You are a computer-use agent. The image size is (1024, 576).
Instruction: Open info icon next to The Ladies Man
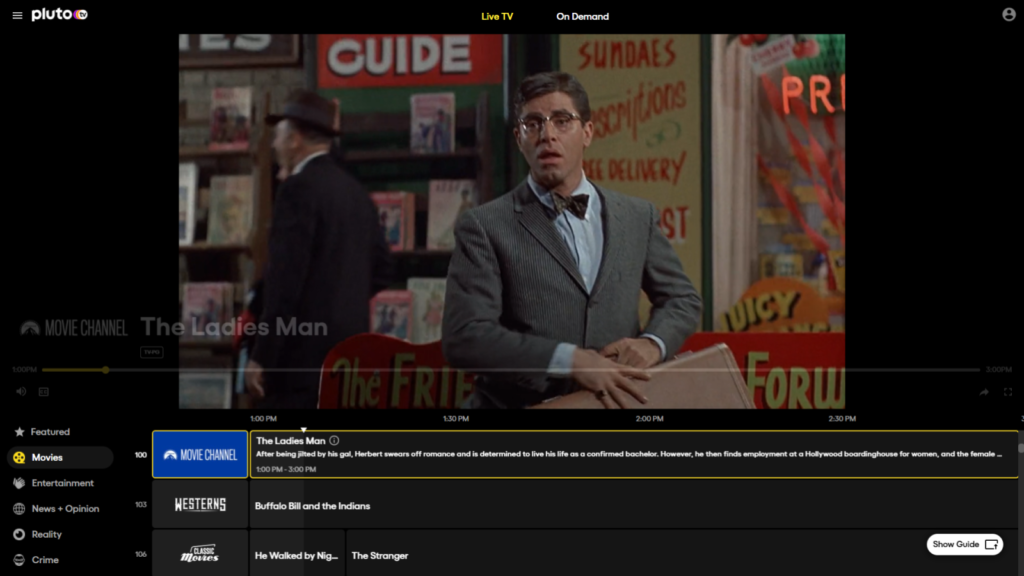[334, 441]
